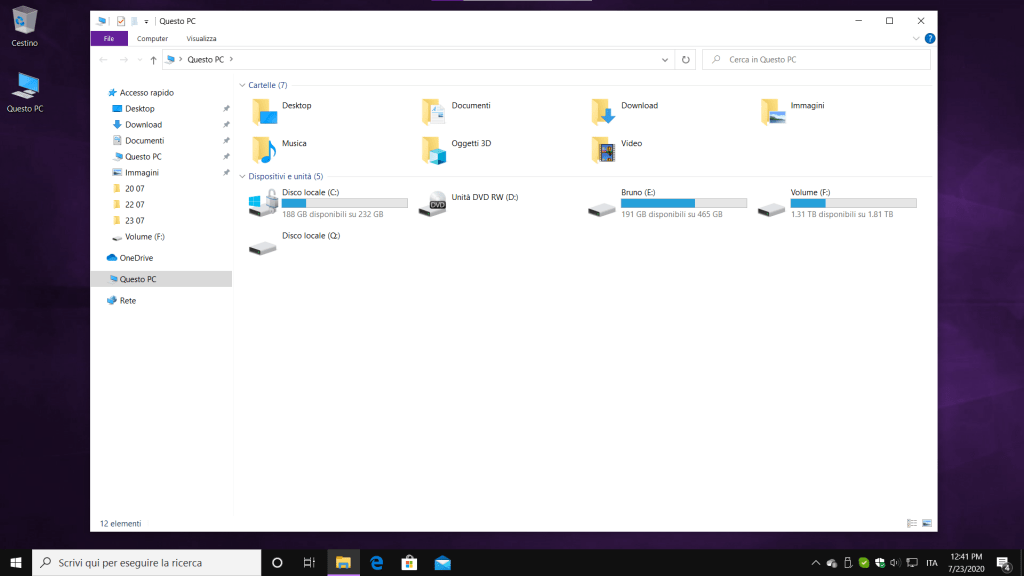The height and width of the screenshot is (576, 1024).
Task: Open Microsoft Store from the taskbar
Action: coord(409,562)
